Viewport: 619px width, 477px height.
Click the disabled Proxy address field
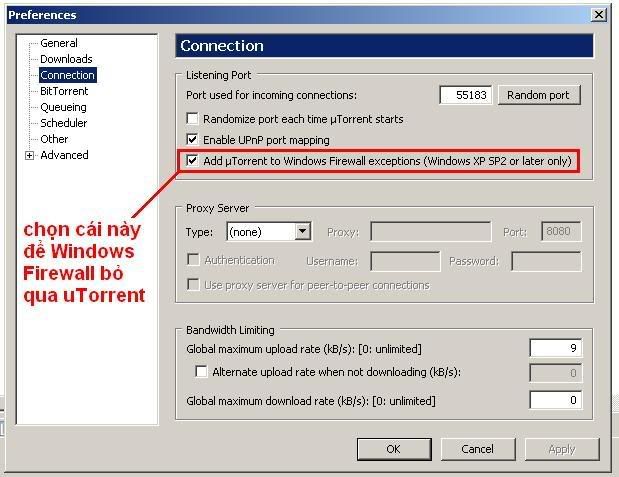tap(431, 231)
